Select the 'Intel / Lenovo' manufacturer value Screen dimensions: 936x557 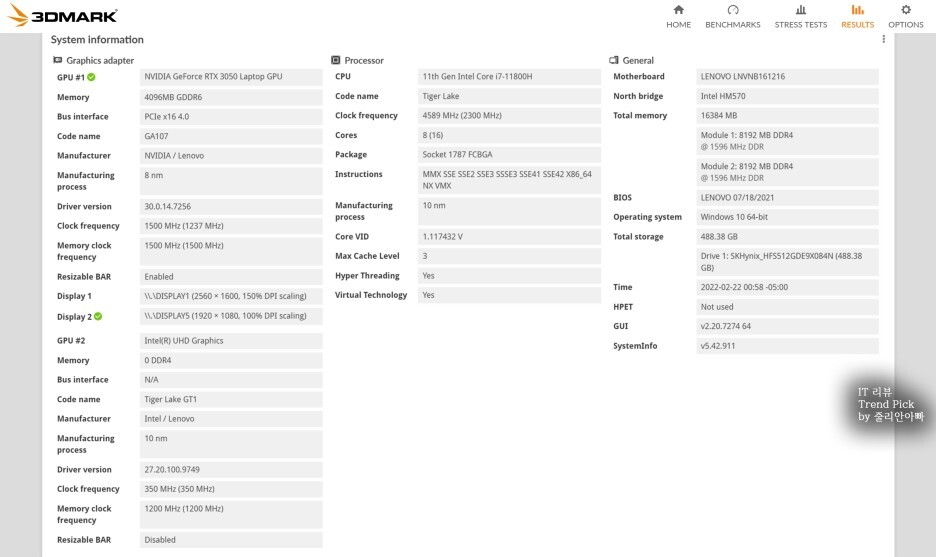[231, 419]
